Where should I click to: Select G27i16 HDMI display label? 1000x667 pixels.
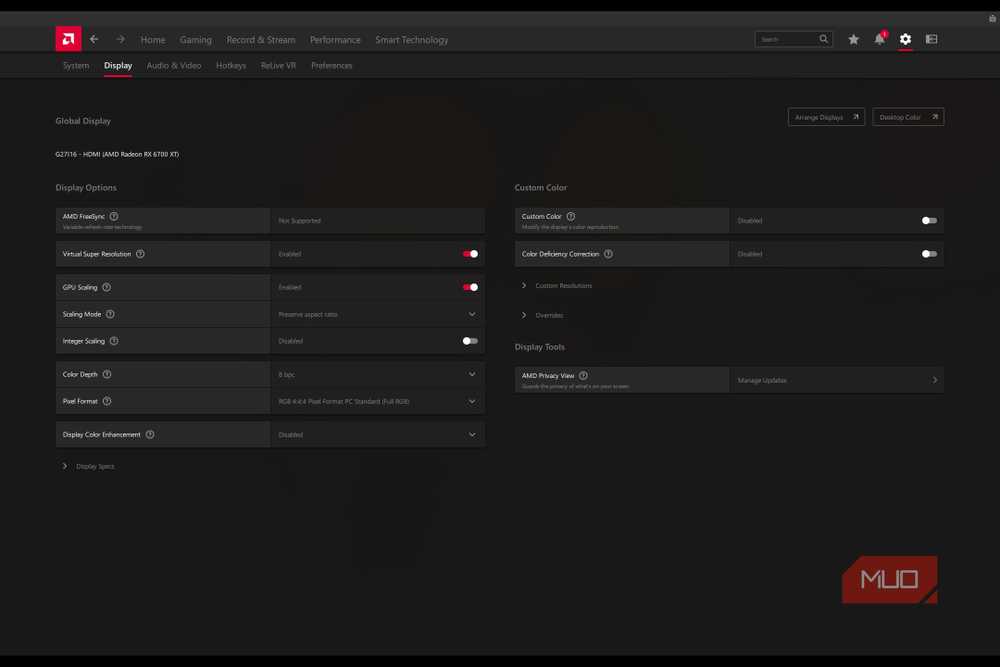pos(117,154)
